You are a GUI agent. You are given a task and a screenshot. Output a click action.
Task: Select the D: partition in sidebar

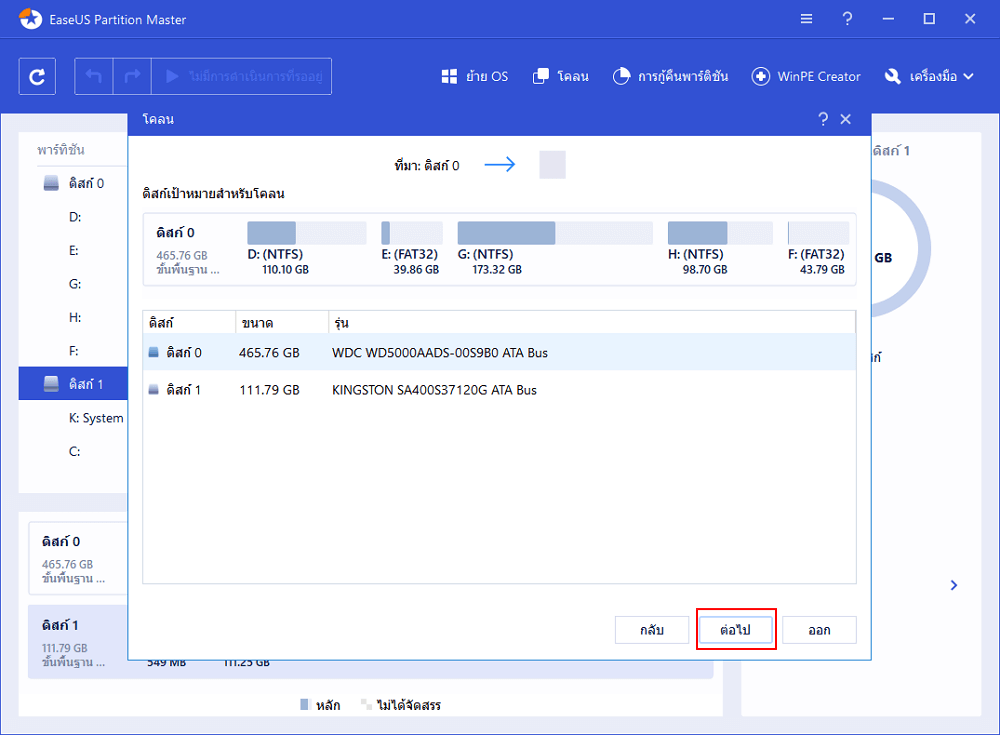75,217
